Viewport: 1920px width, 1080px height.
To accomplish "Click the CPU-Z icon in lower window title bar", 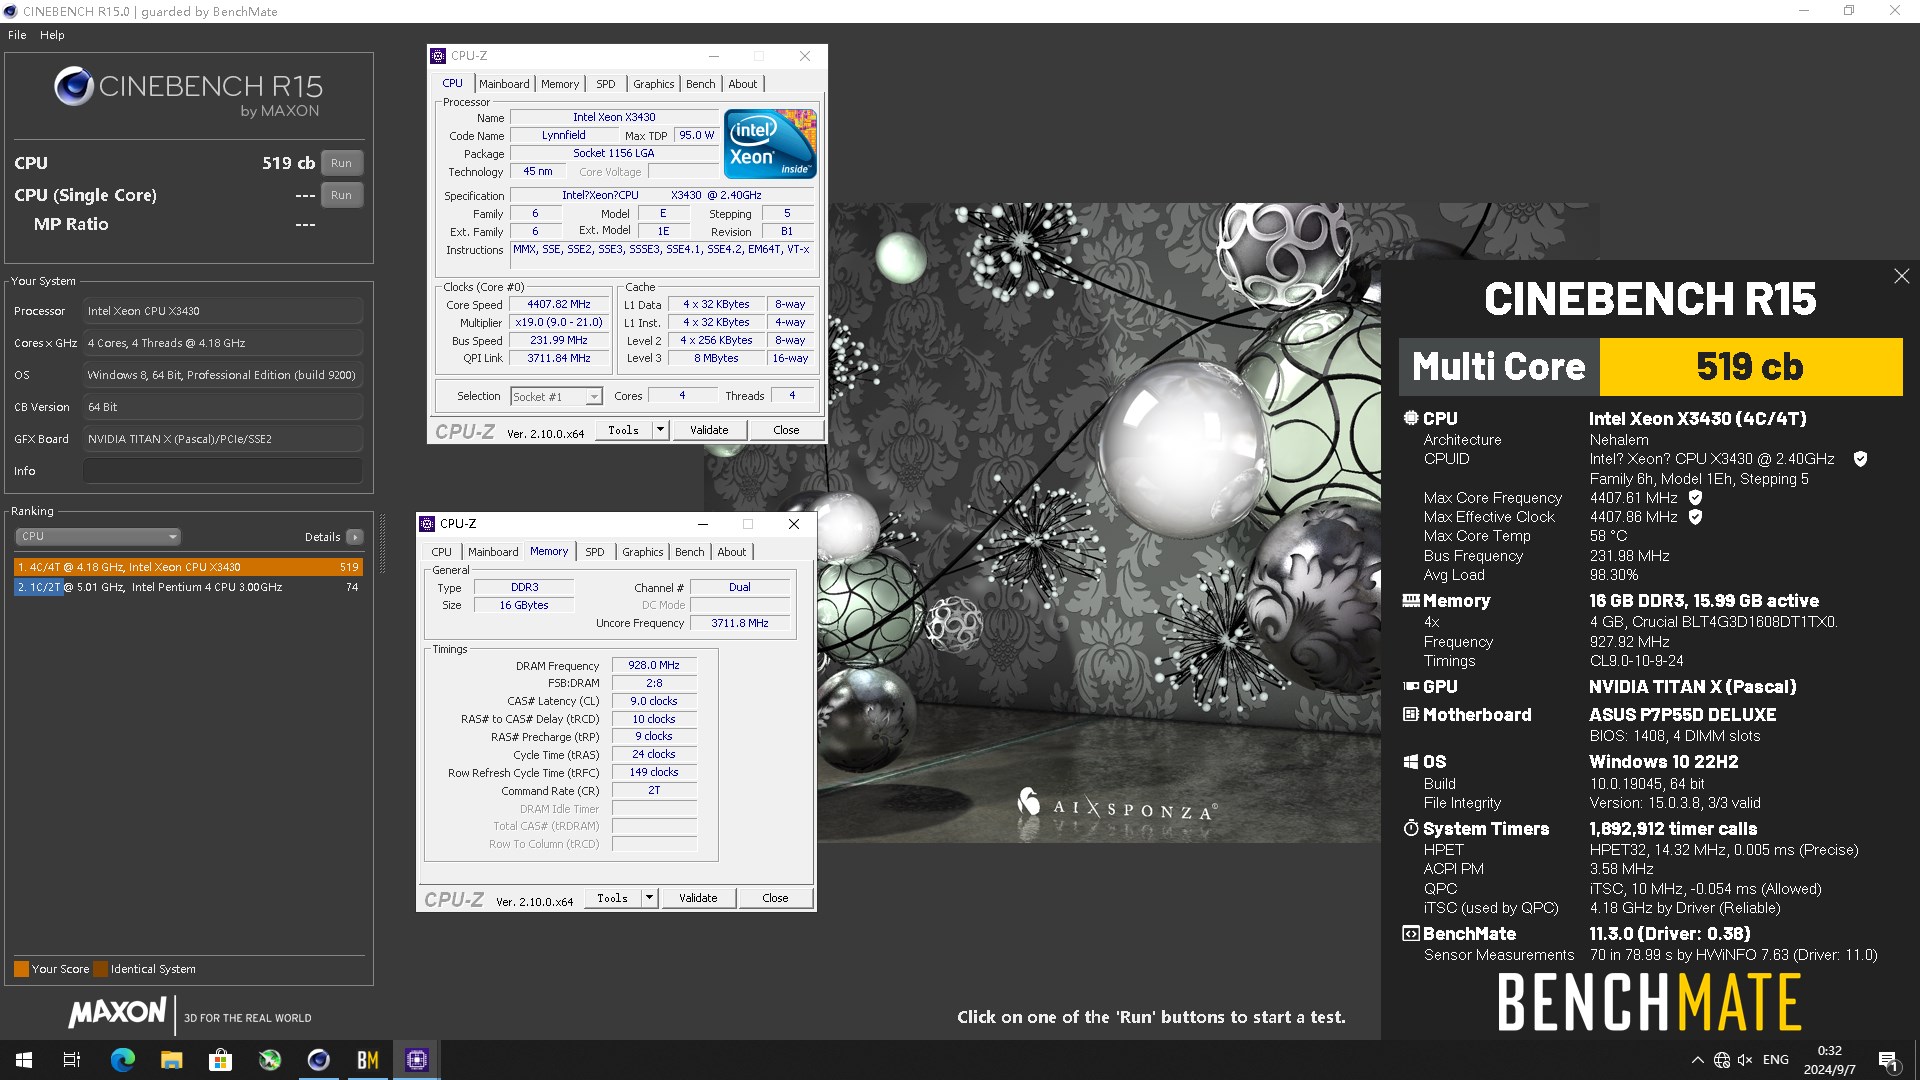I will pyautogui.click(x=427, y=524).
